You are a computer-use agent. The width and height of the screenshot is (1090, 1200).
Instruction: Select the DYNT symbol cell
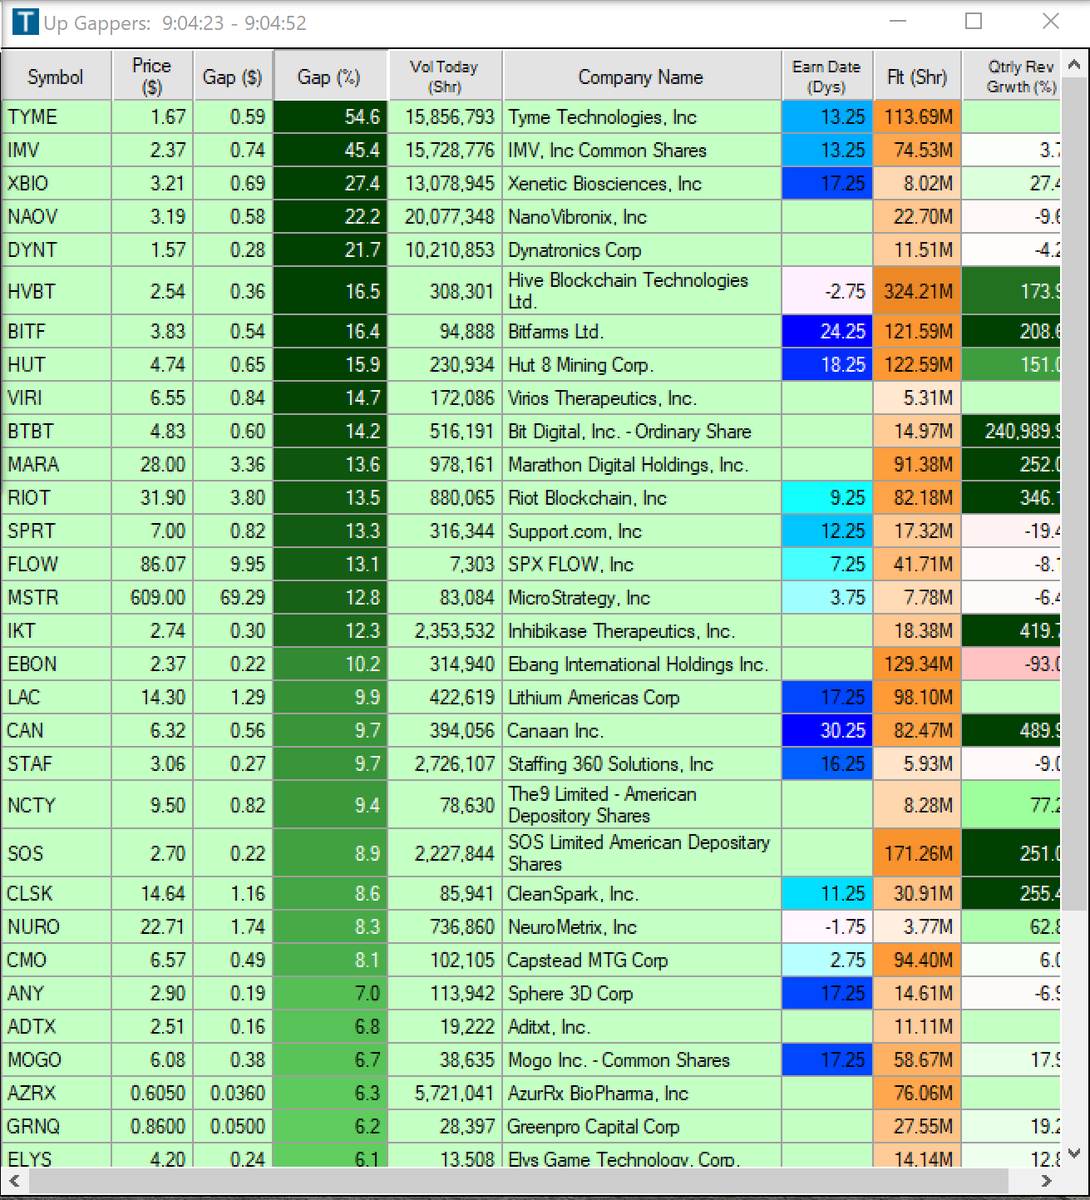56,249
